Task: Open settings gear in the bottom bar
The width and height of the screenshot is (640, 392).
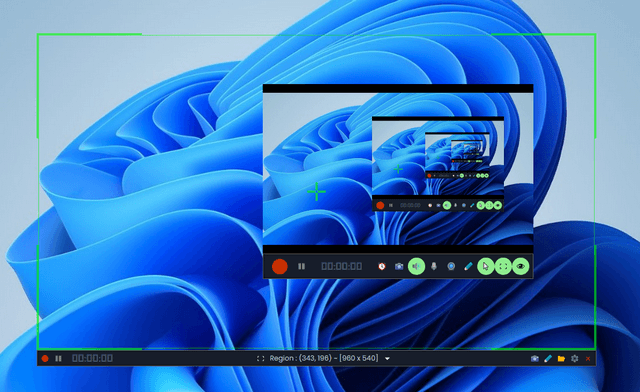Action: click(575, 359)
